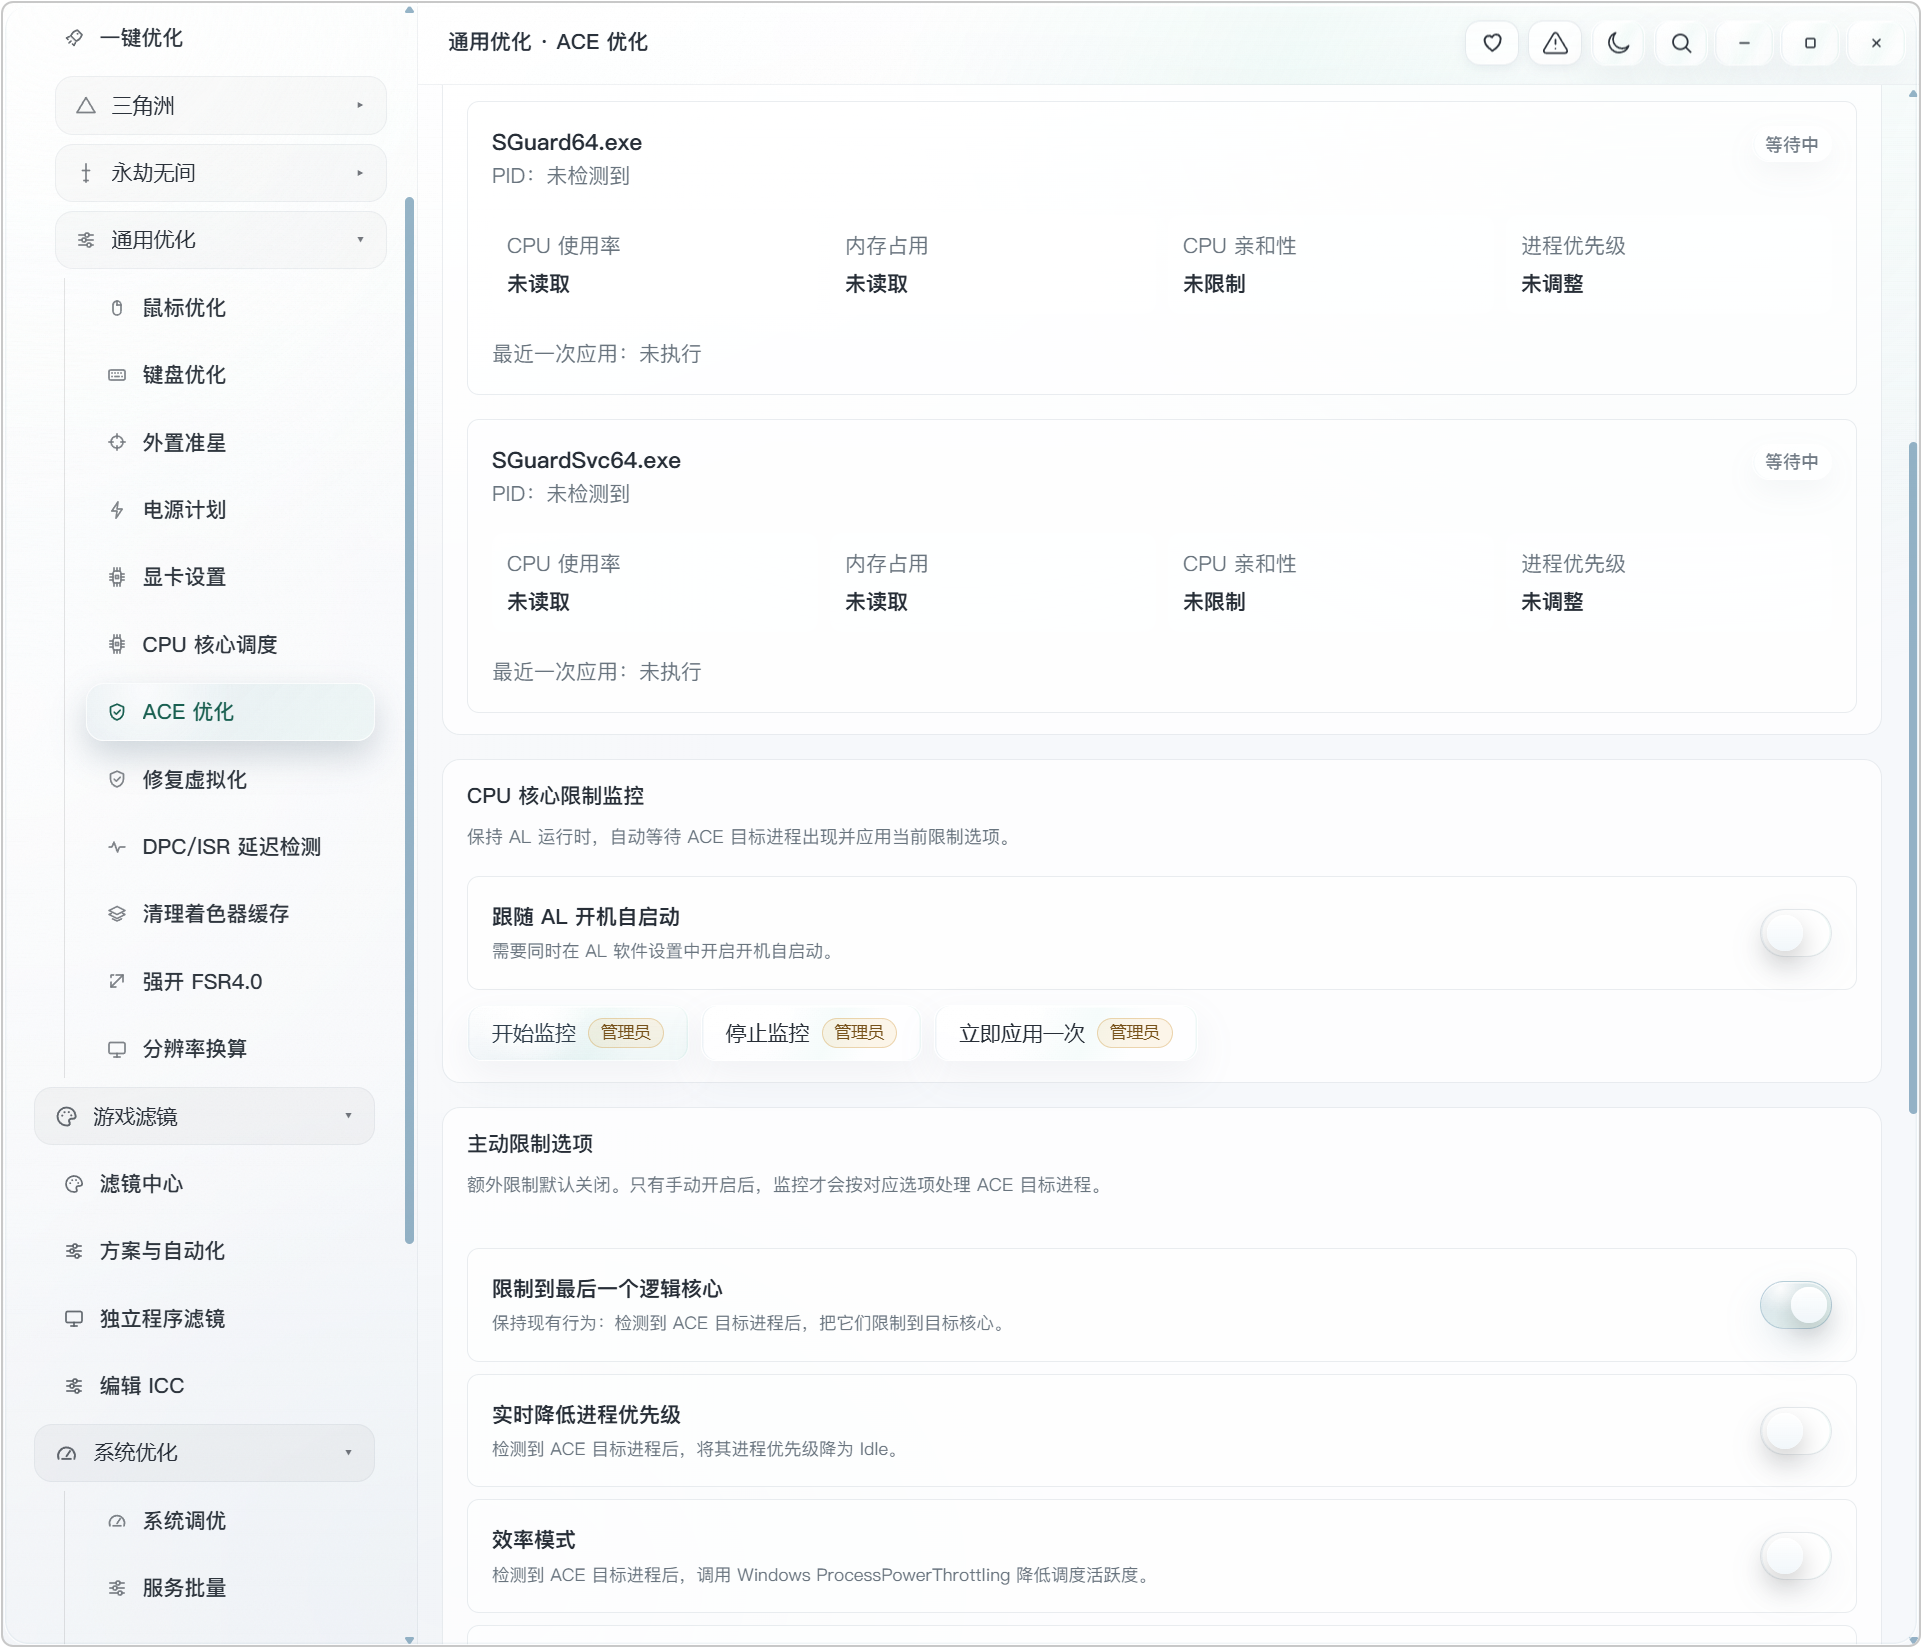Open 服务批量 in the sidebar
The height and width of the screenshot is (1649, 1922).
coord(184,1588)
